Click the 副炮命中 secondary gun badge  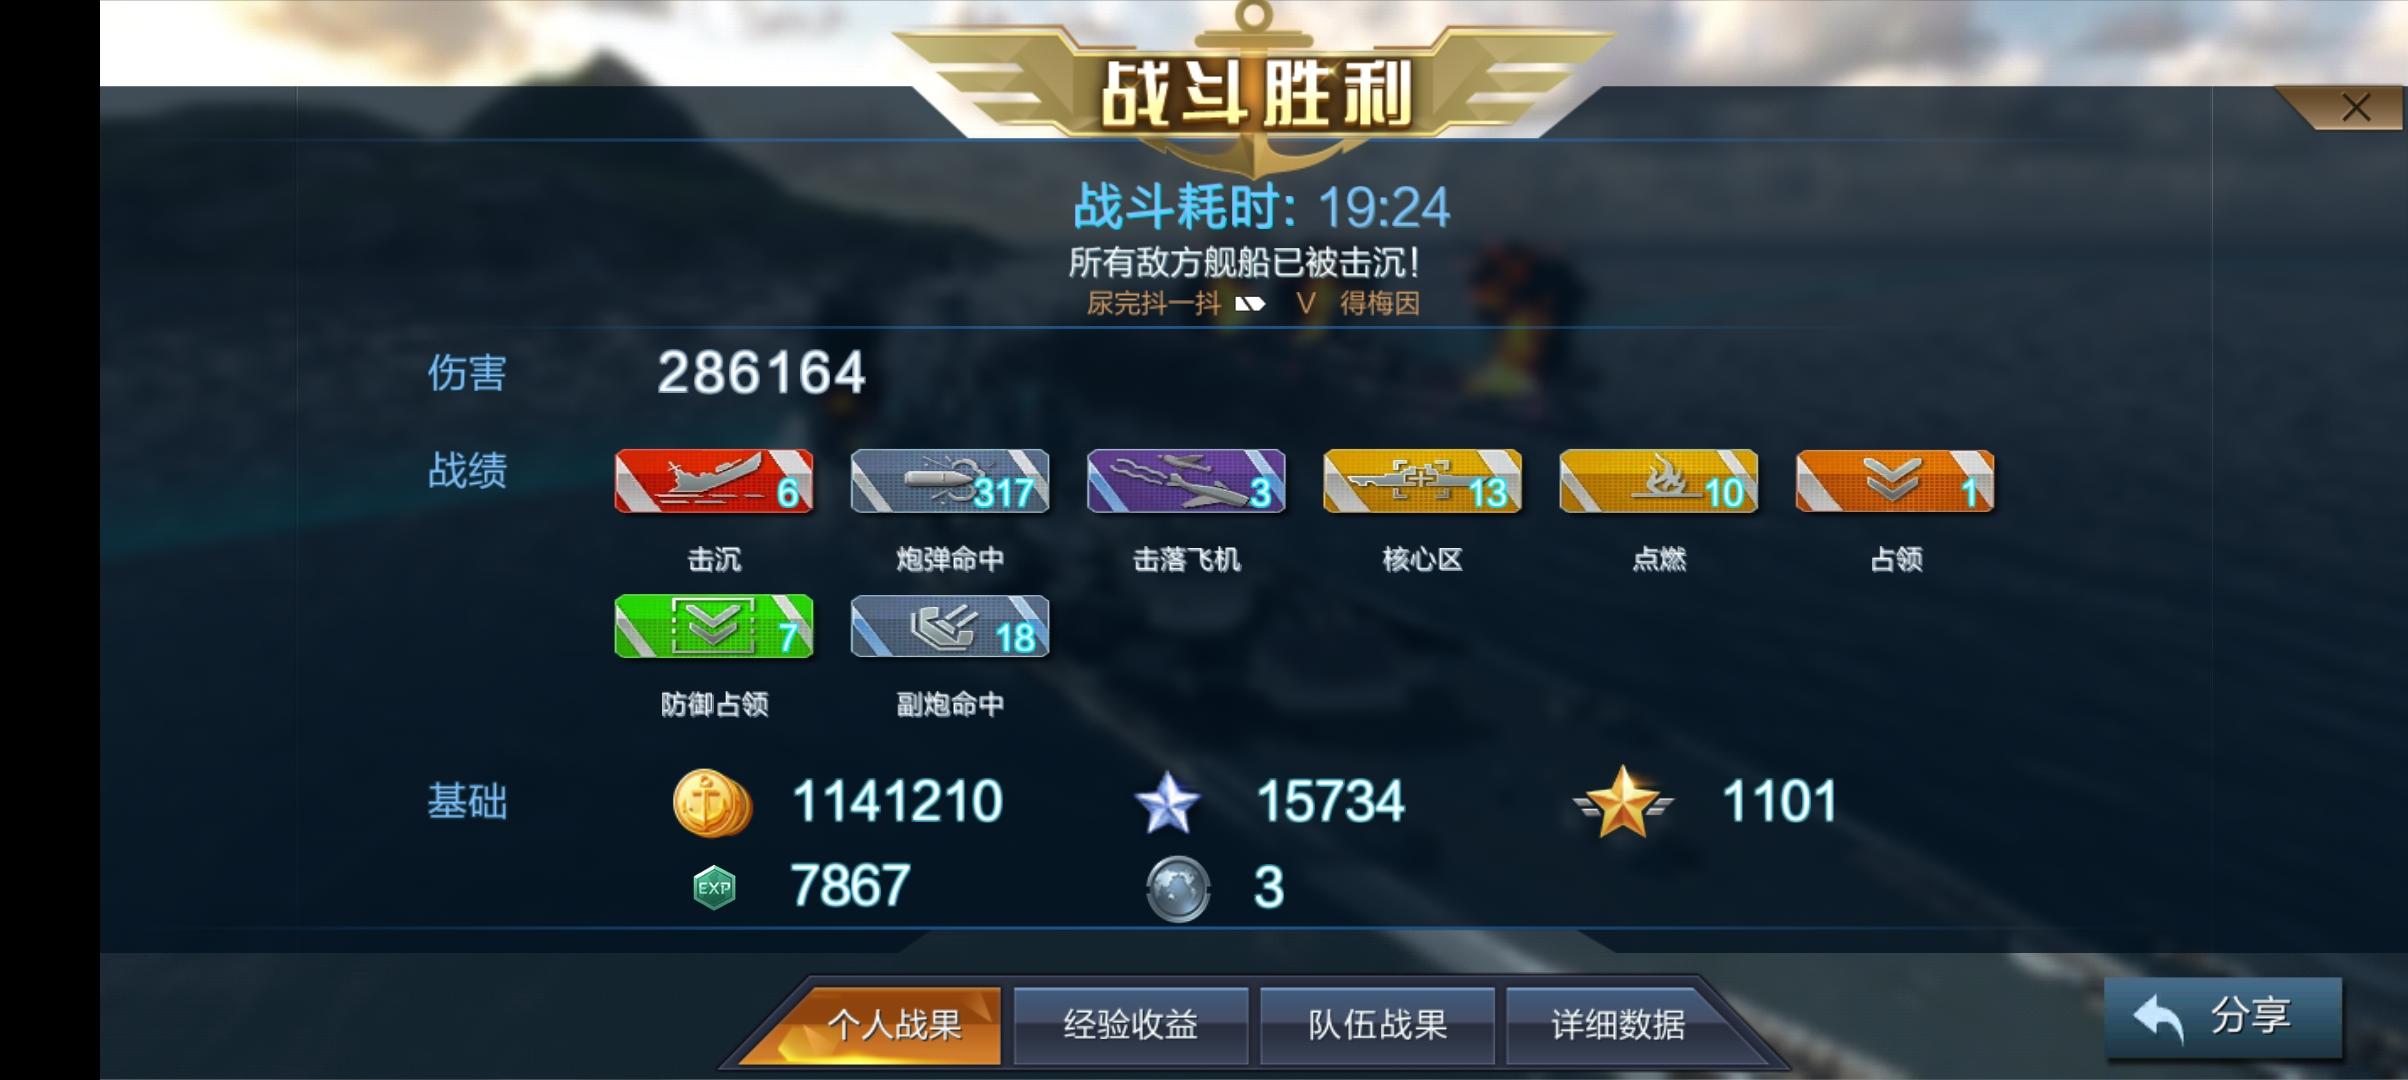(x=949, y=626)
